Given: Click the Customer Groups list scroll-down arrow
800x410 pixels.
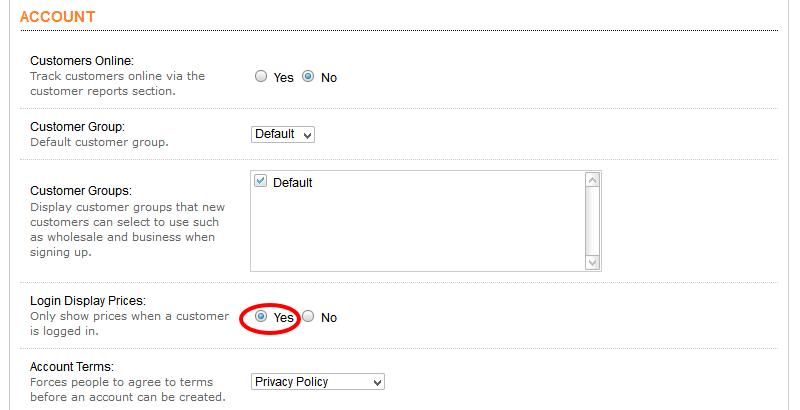Looking at the screenshot, I should 592,262.
